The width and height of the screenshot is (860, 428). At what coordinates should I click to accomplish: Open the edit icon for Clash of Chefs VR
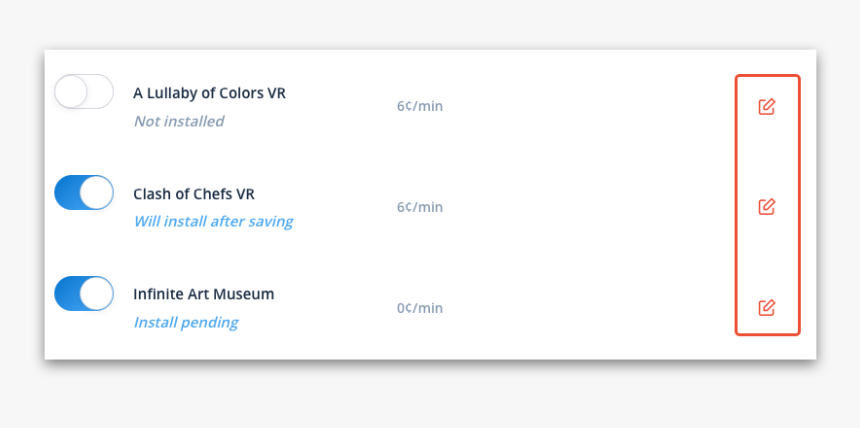tap(766, 207)
